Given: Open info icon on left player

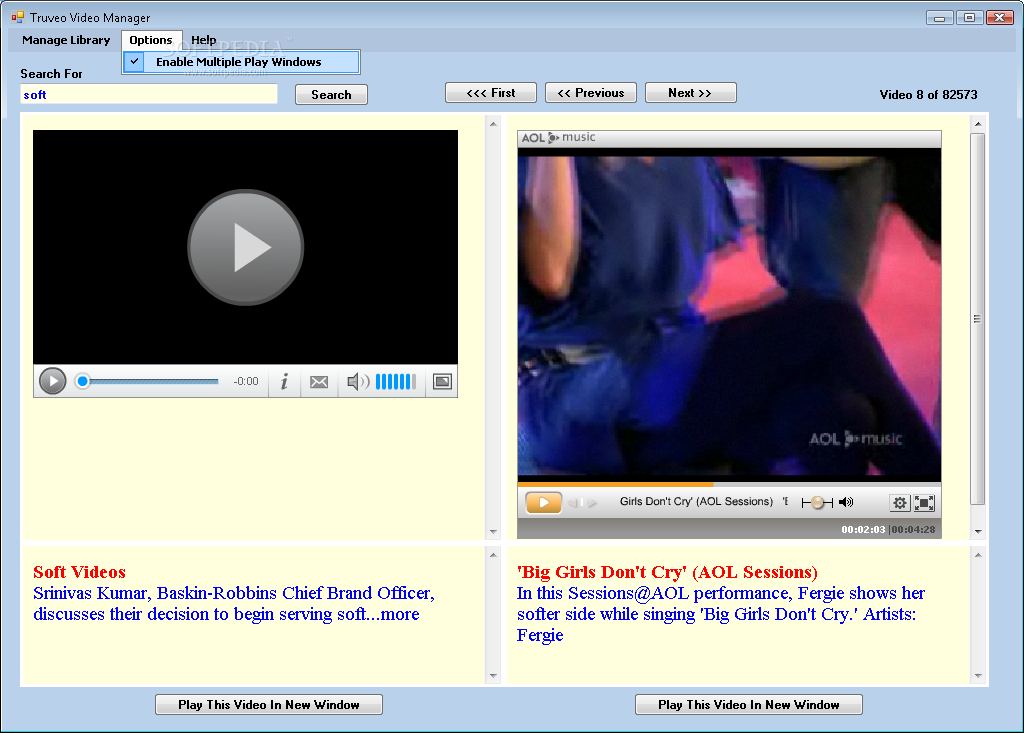Looking at the screenshot, I should coord(284,382).
